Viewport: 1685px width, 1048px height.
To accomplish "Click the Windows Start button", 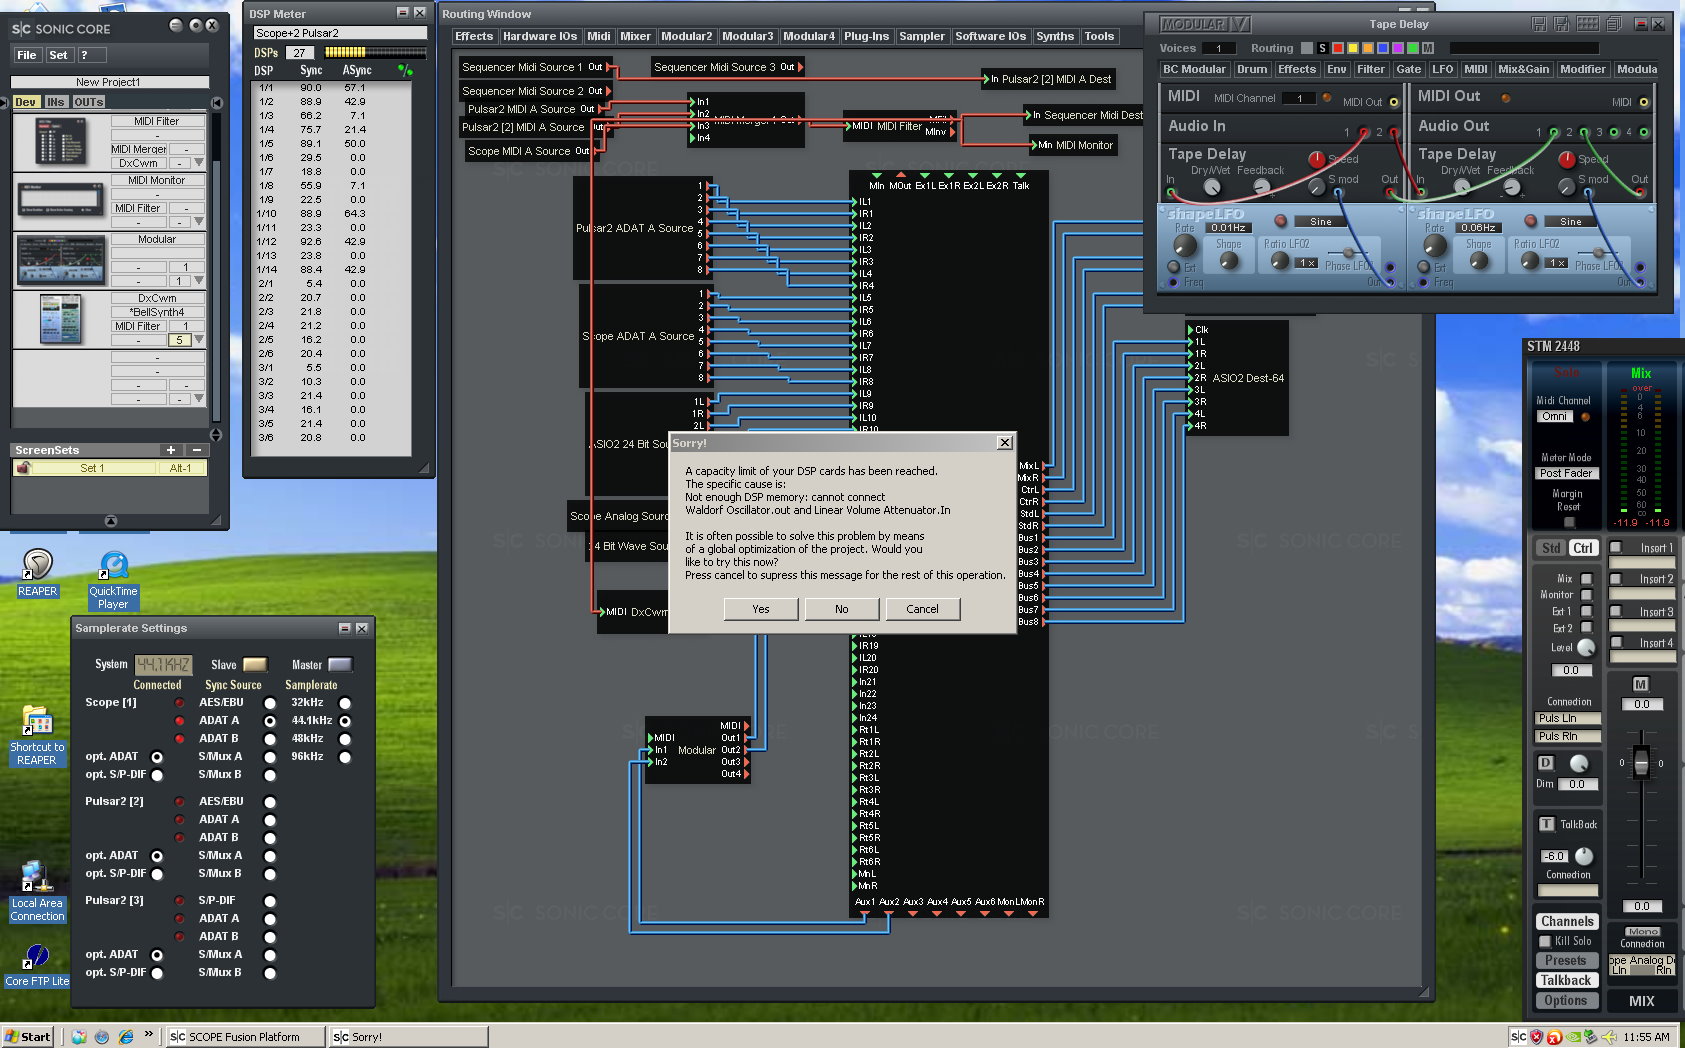I will click(x=28, y=1037).
